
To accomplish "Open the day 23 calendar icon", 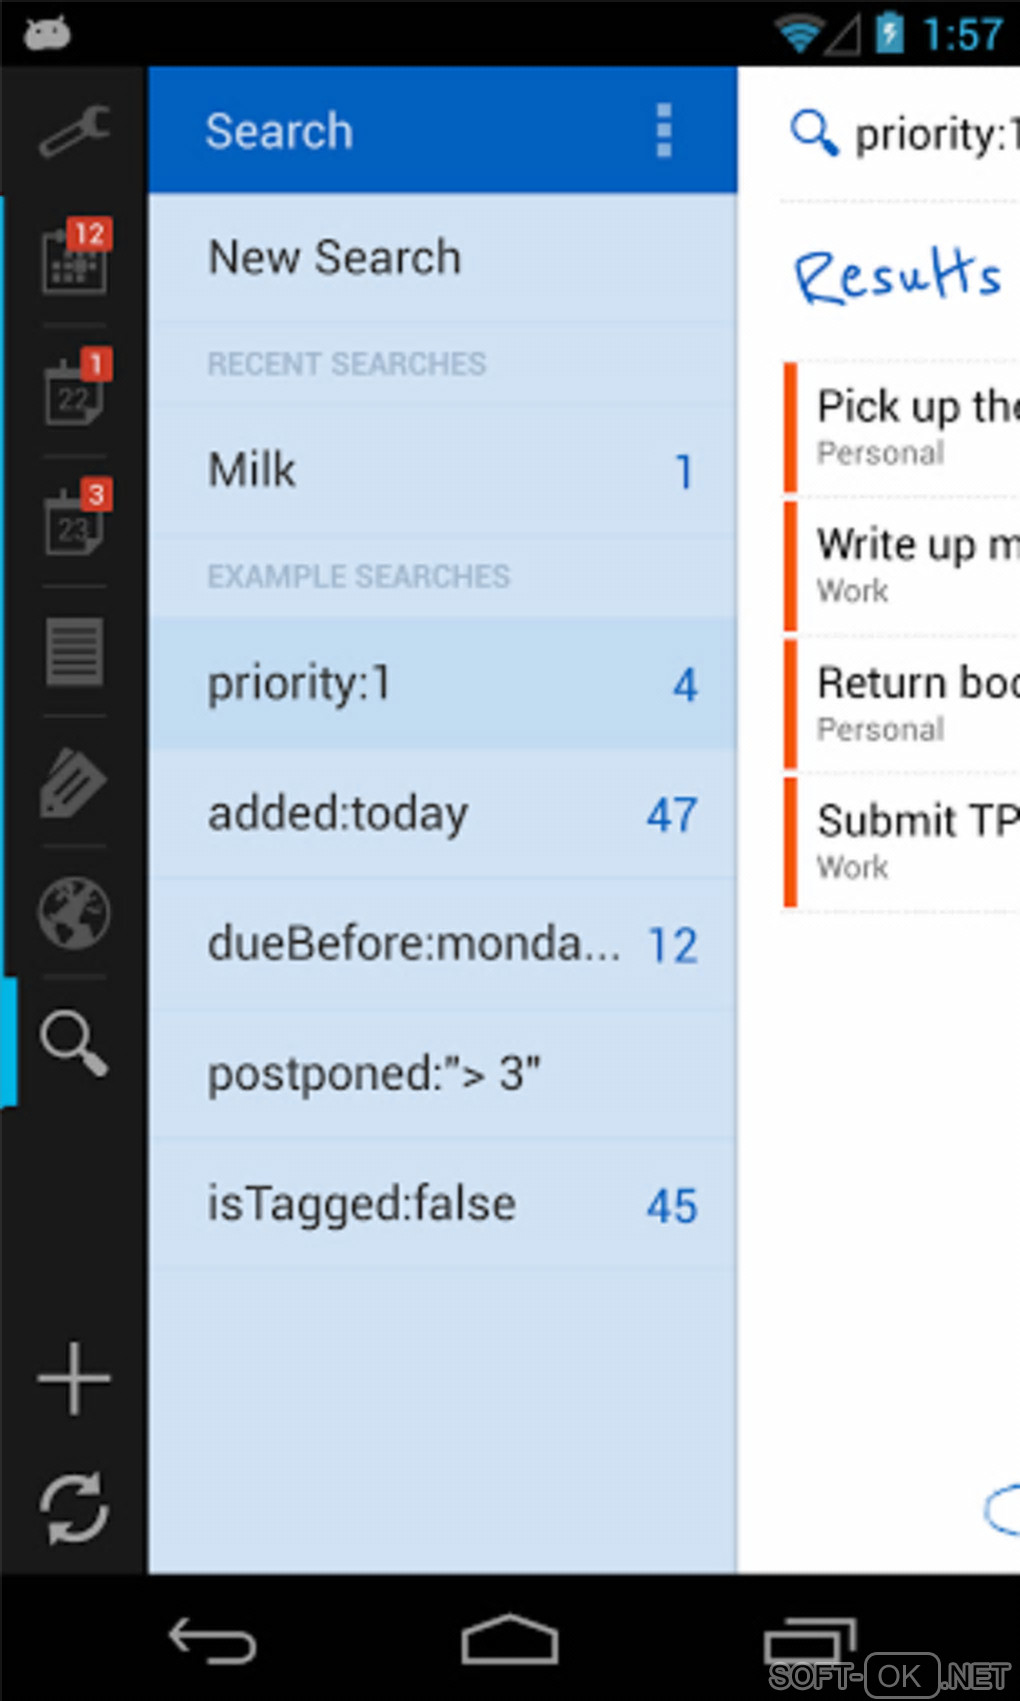I will [74, 520].
